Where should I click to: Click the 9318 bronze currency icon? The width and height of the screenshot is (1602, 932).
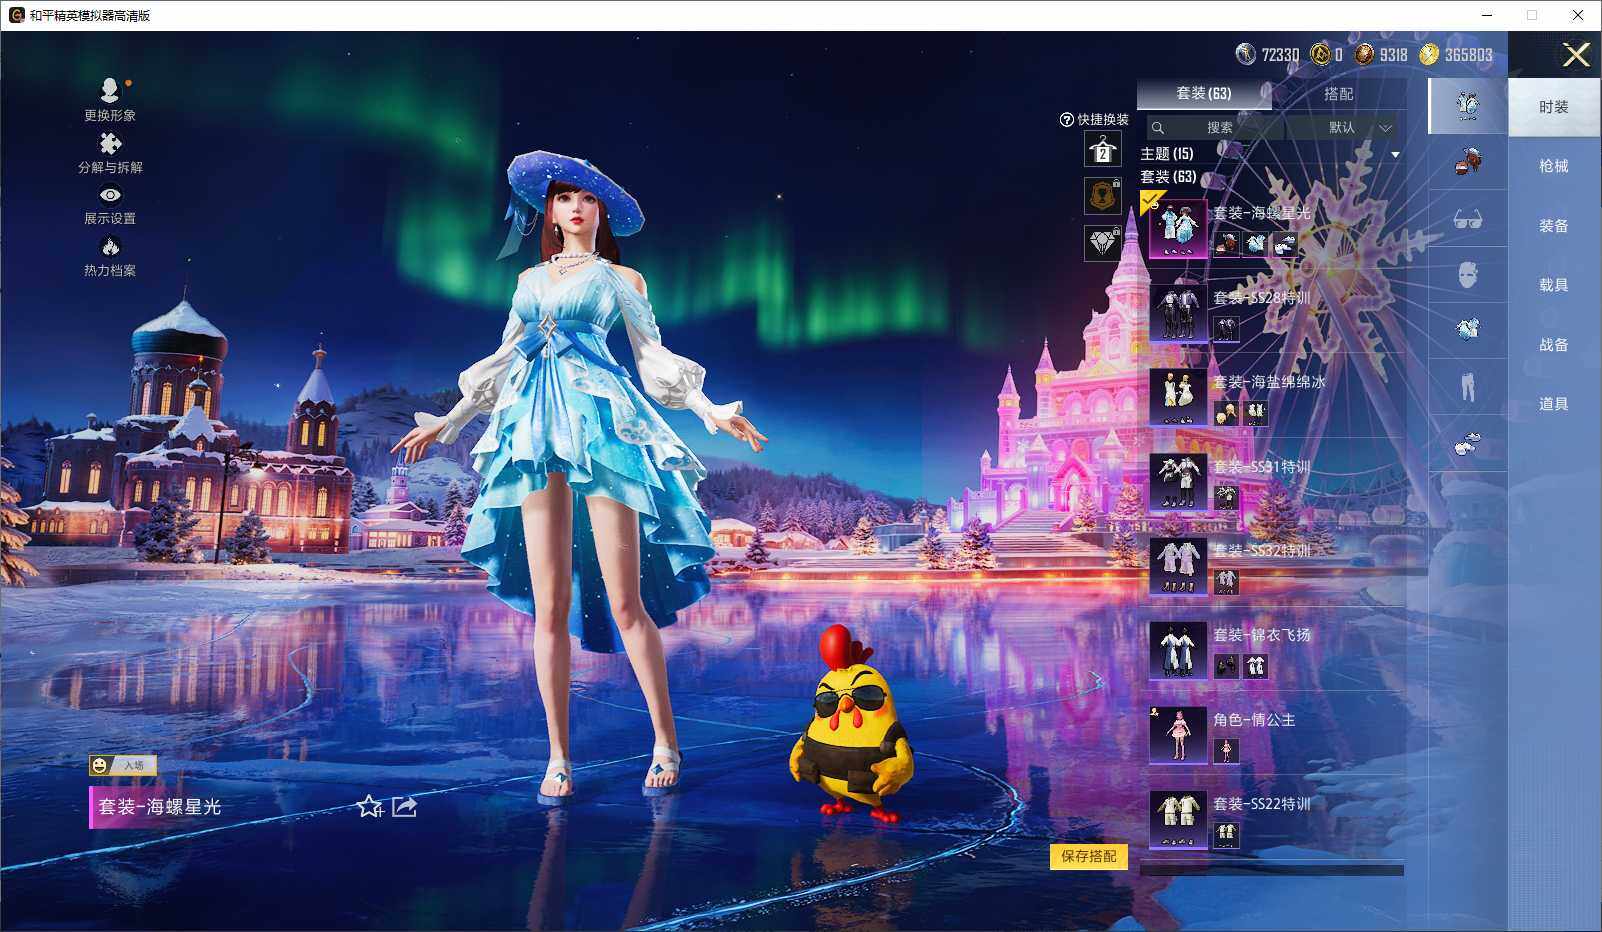click(x=1364, y=54)
